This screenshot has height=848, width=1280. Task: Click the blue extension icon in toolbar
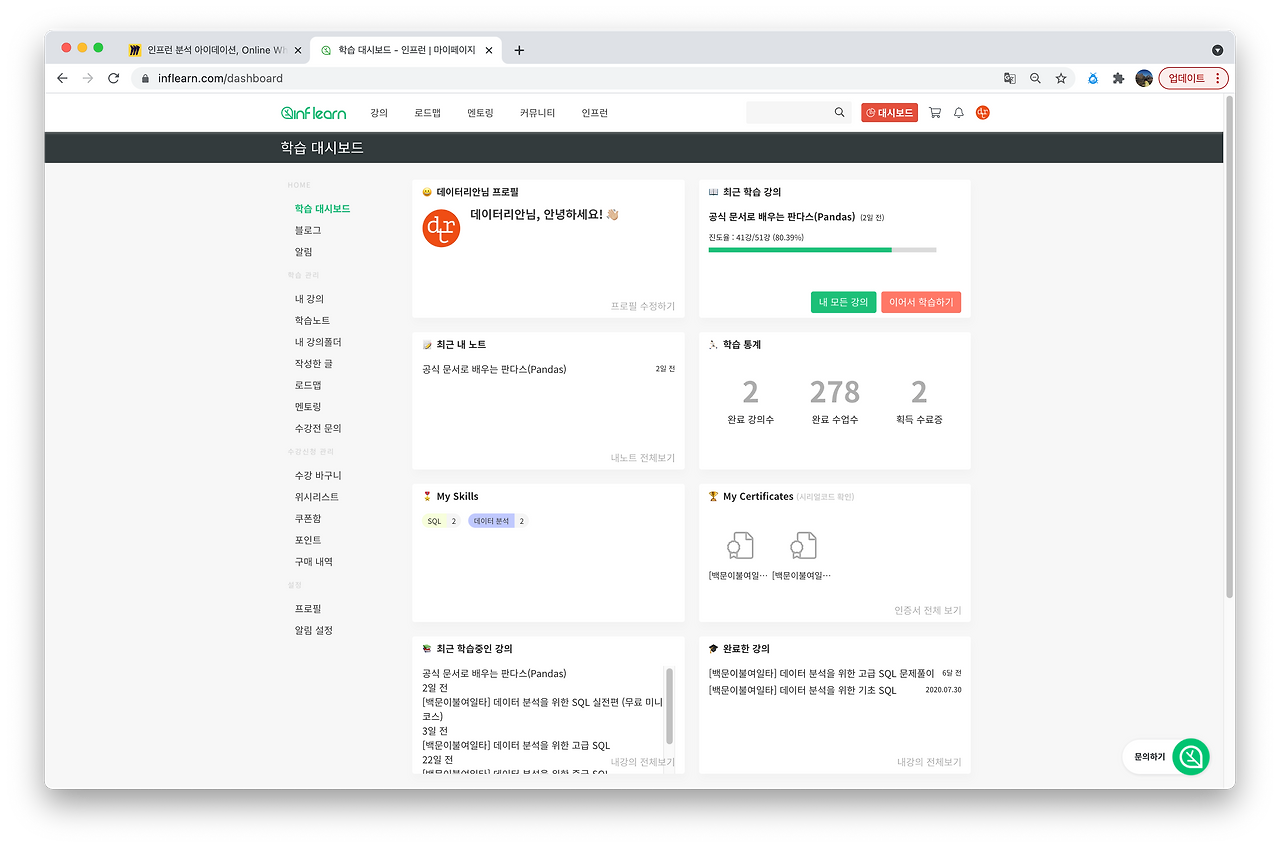(x=1092, y=78)
